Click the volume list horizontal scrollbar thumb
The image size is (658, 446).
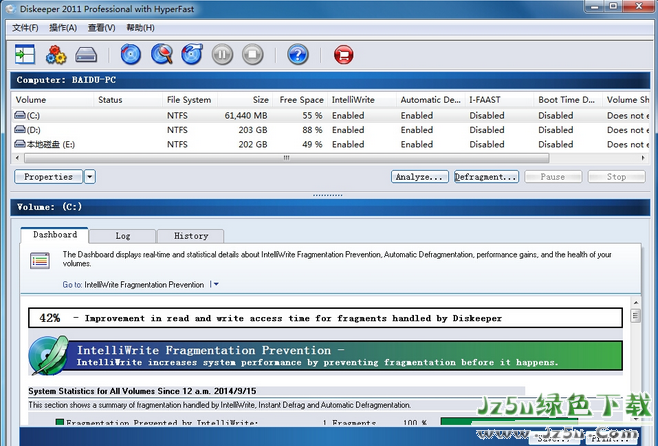pyautogui.click(x=287, y=158)
